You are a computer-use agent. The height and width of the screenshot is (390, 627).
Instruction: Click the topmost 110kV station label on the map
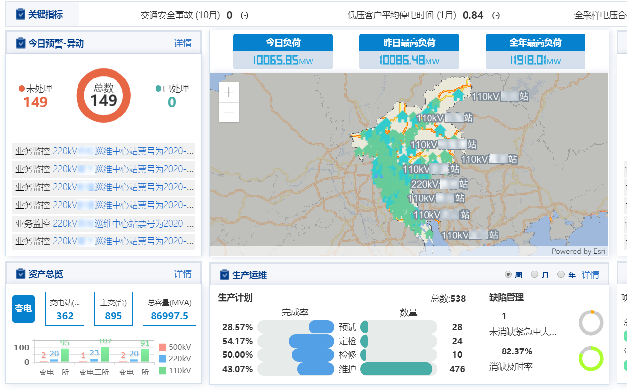click(x=500, y=96)
